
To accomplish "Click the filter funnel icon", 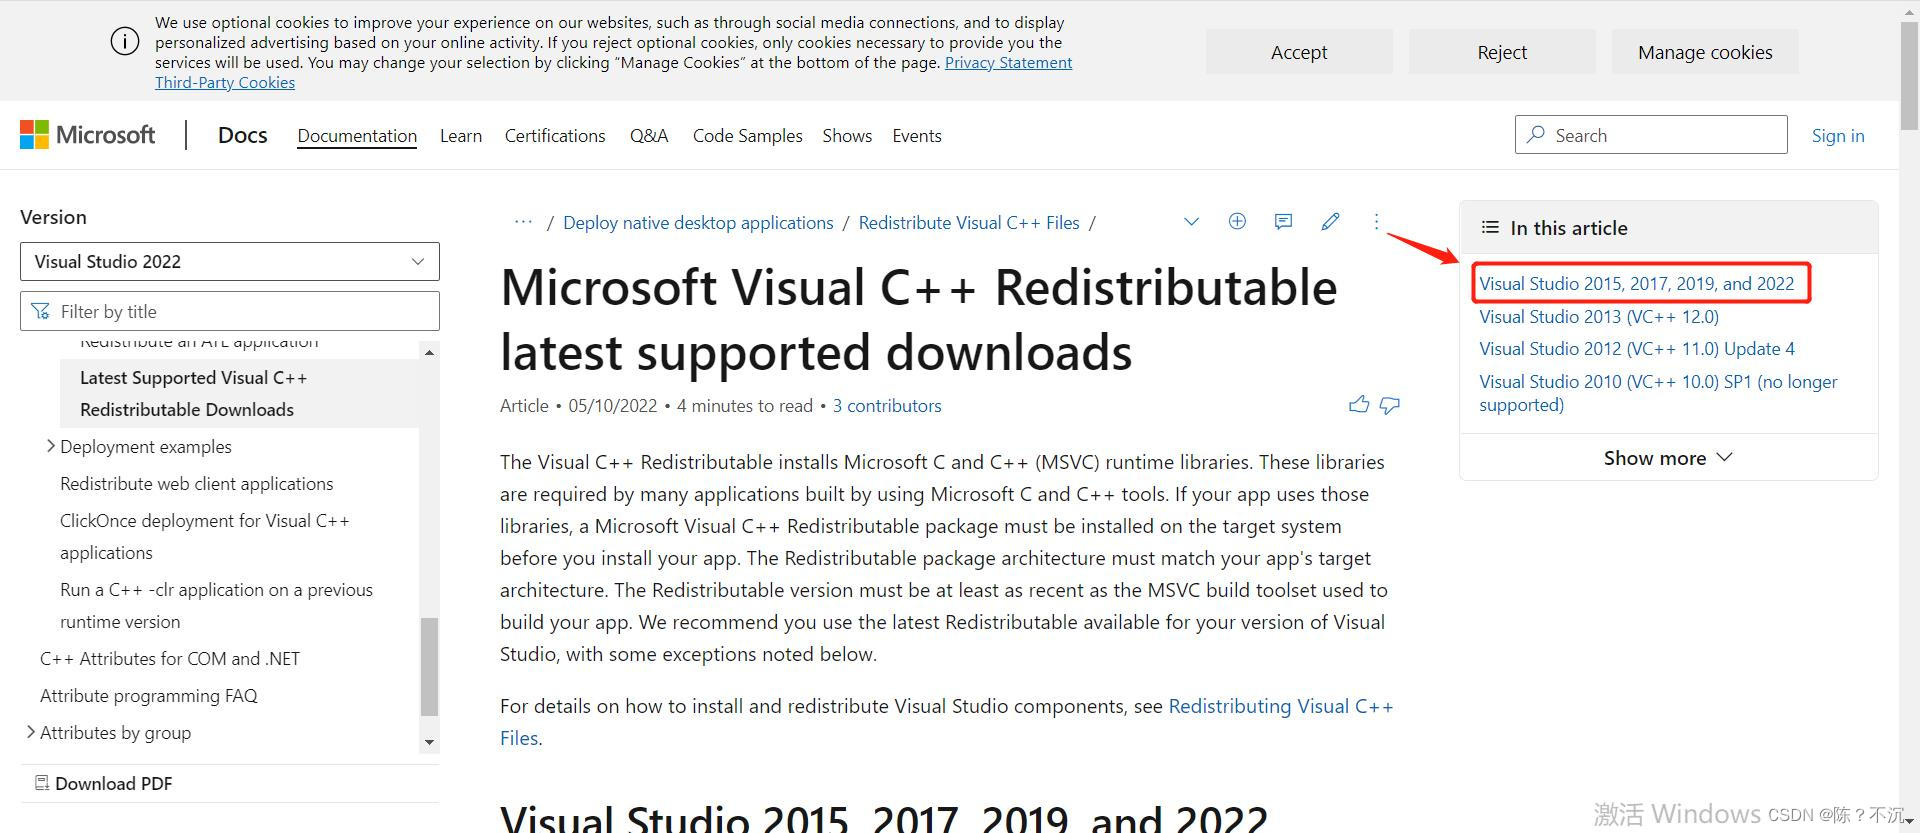I will [41, 311].
